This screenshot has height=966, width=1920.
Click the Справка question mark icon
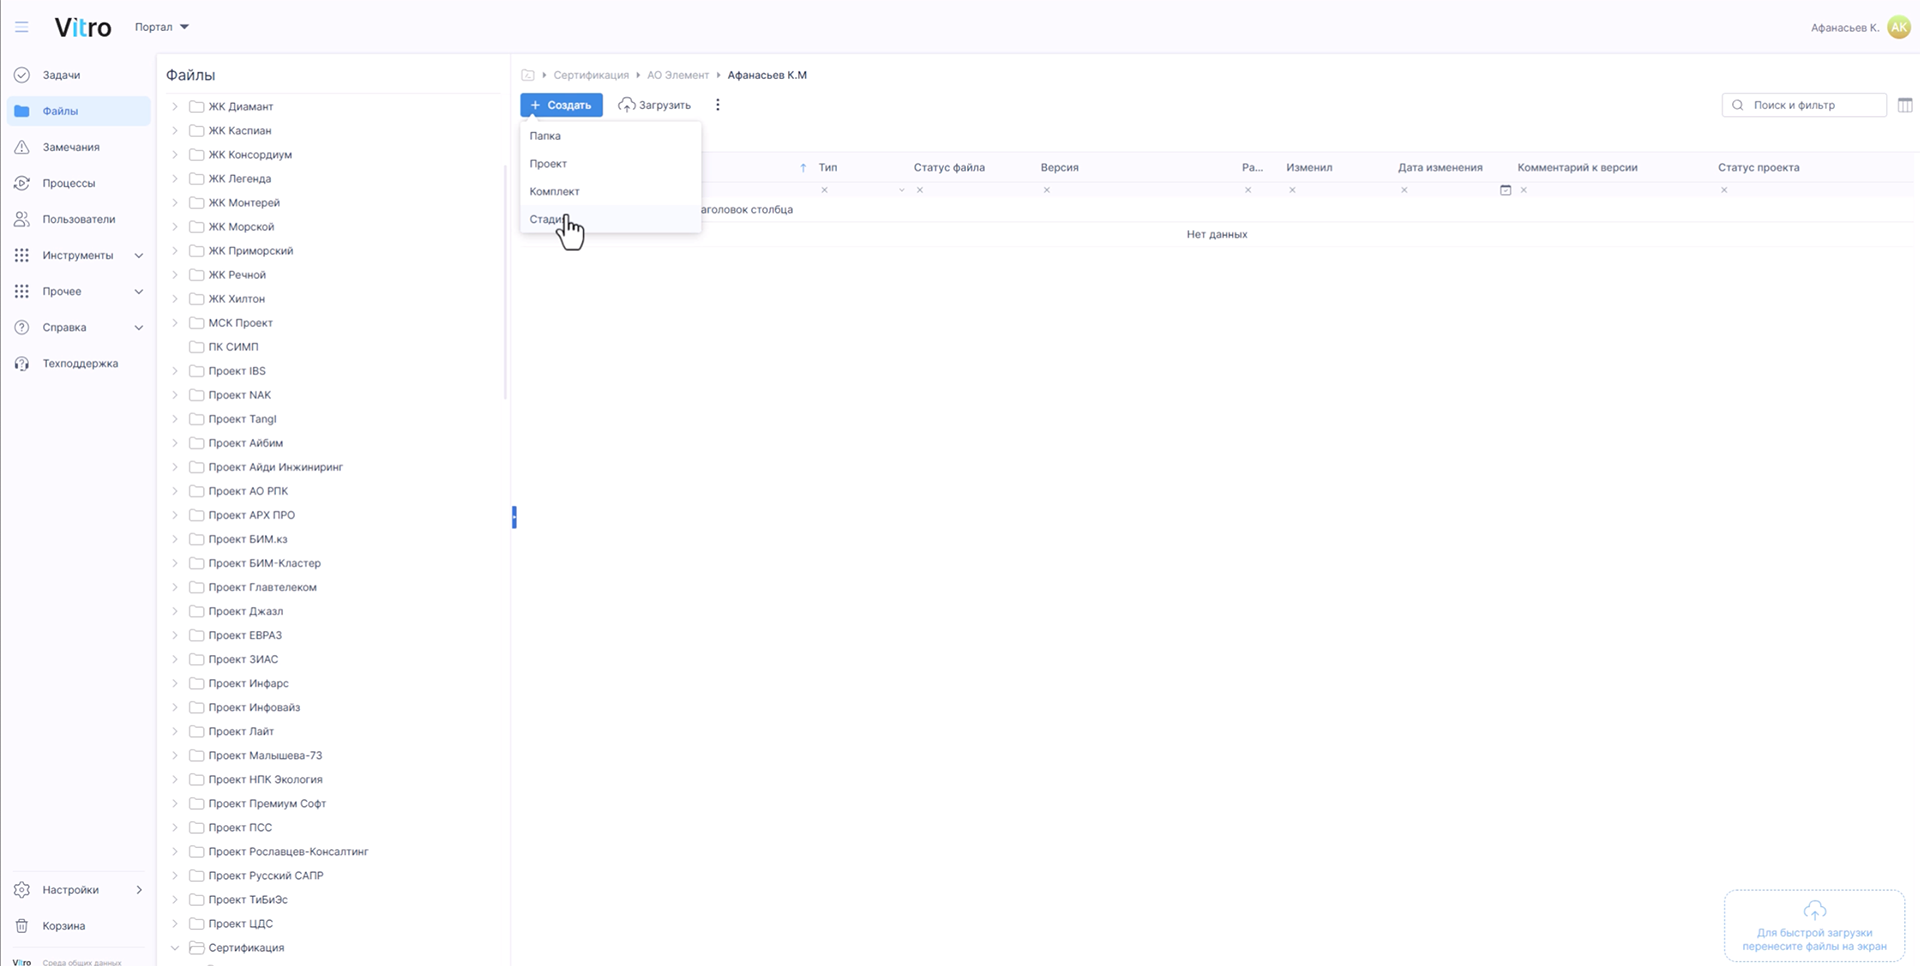tap(22, 327)
